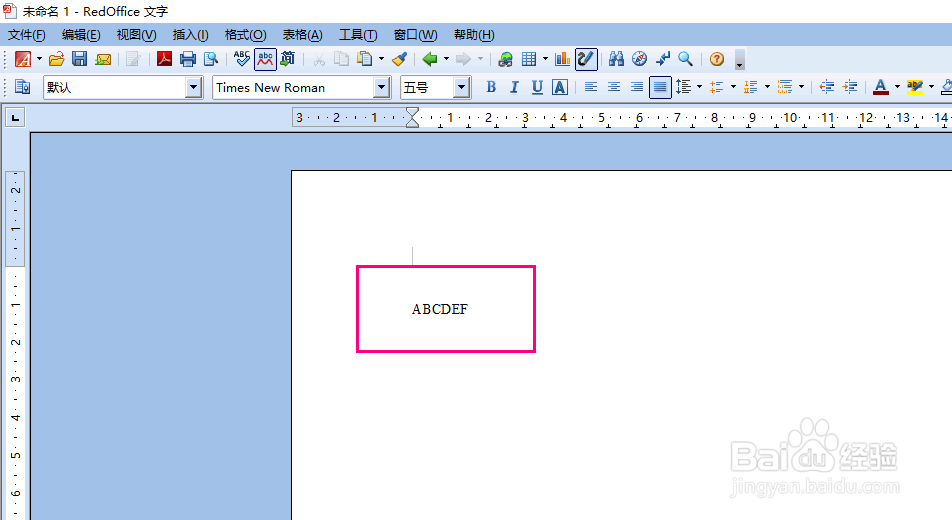
Task: Open the Navigator compass icon
Action: tap(639, 59)
